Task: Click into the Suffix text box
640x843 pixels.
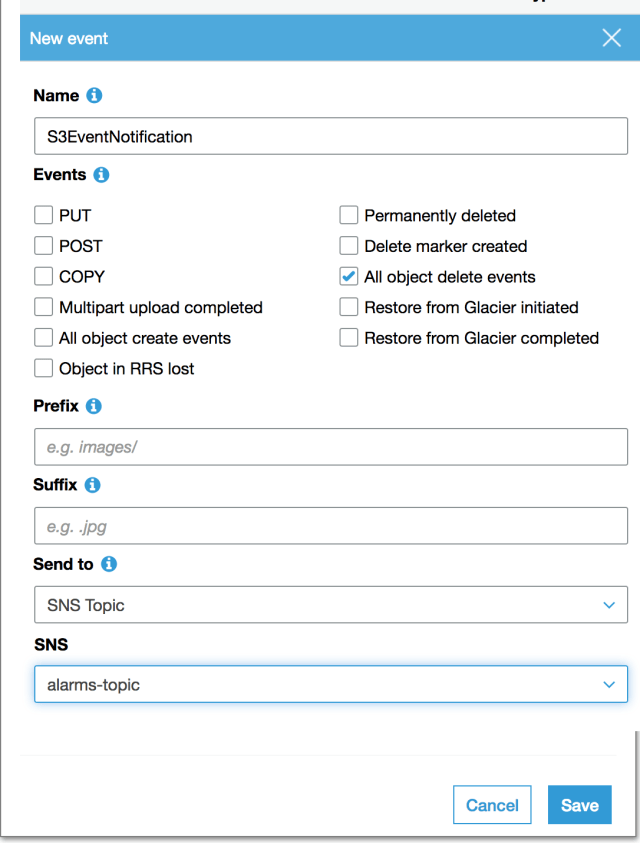Action: click(330, 526)
